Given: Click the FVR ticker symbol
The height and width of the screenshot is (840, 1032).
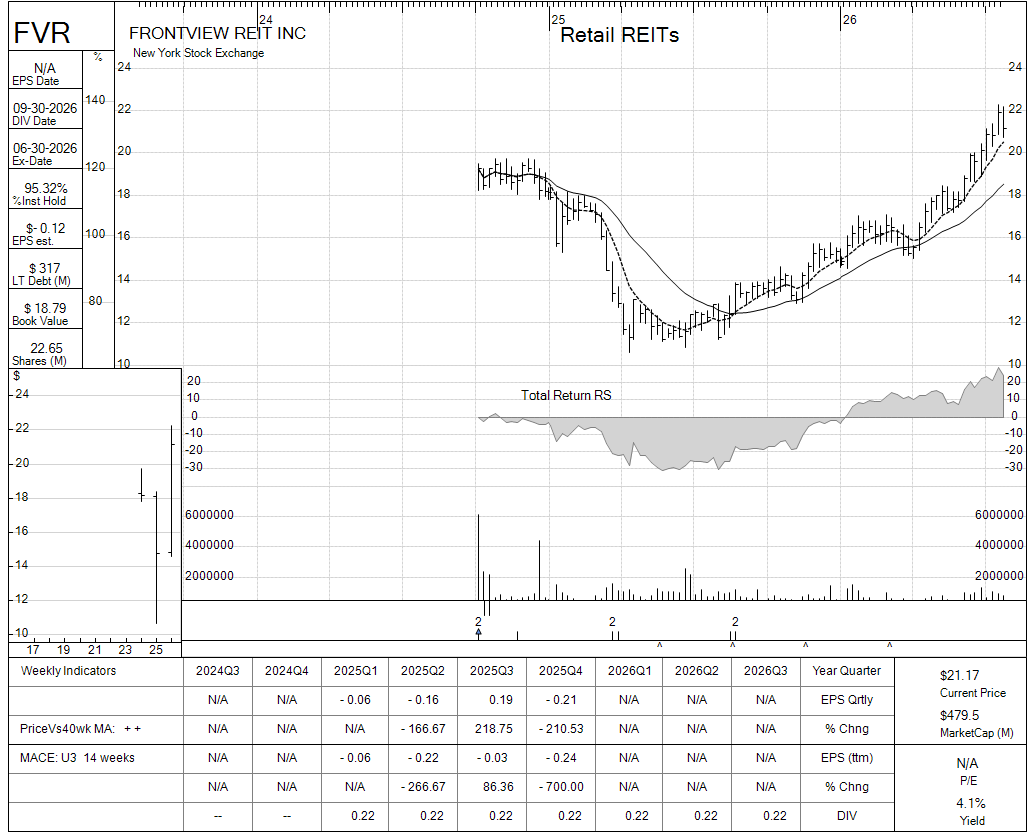Looking at the screenshot, I should pyautogui.click(x=42, y=33).
